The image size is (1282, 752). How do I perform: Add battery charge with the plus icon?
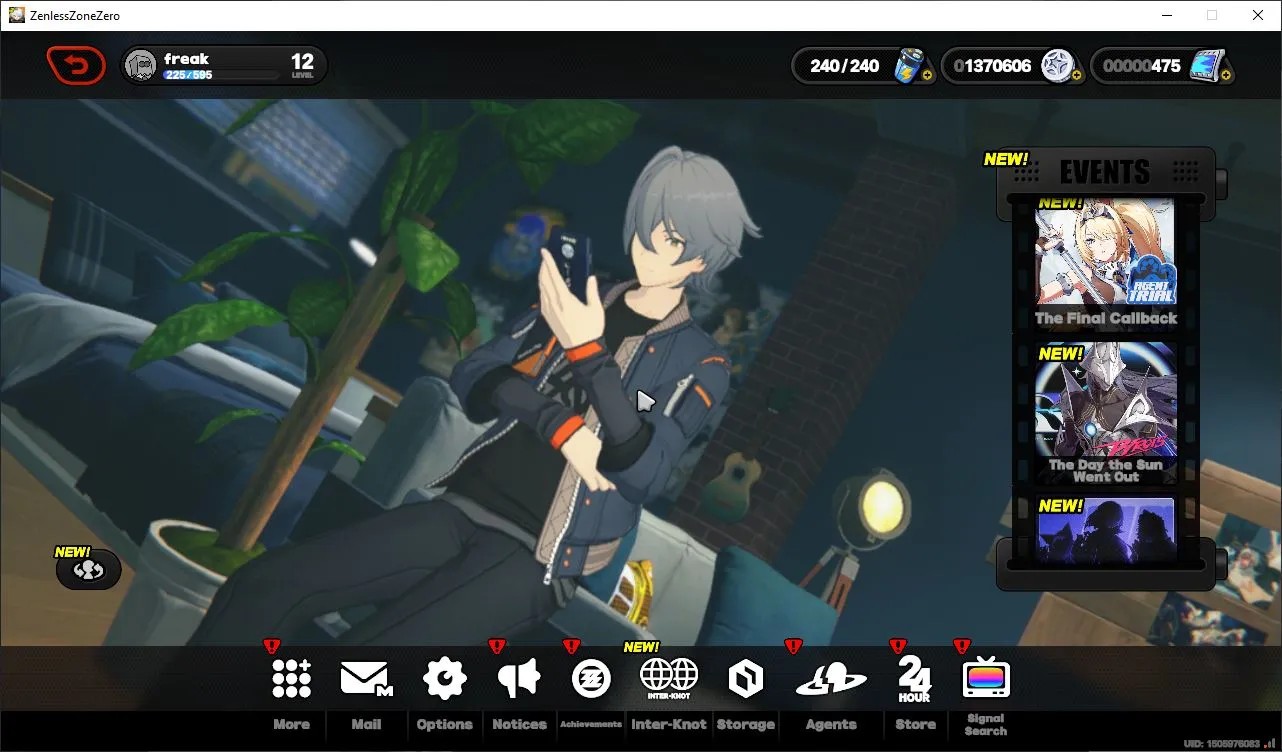pos(928,75)
